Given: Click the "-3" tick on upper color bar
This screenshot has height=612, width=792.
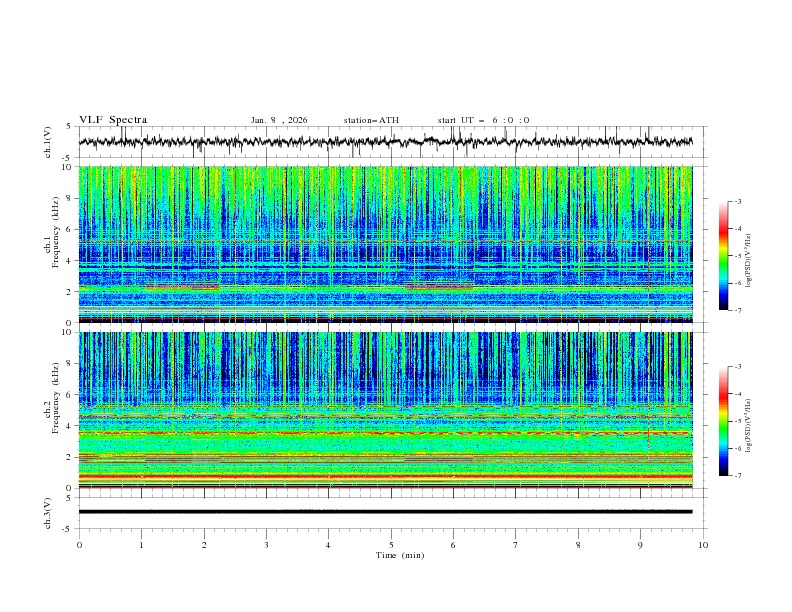Looking at the screenshot, I should (x=738, y=201).
